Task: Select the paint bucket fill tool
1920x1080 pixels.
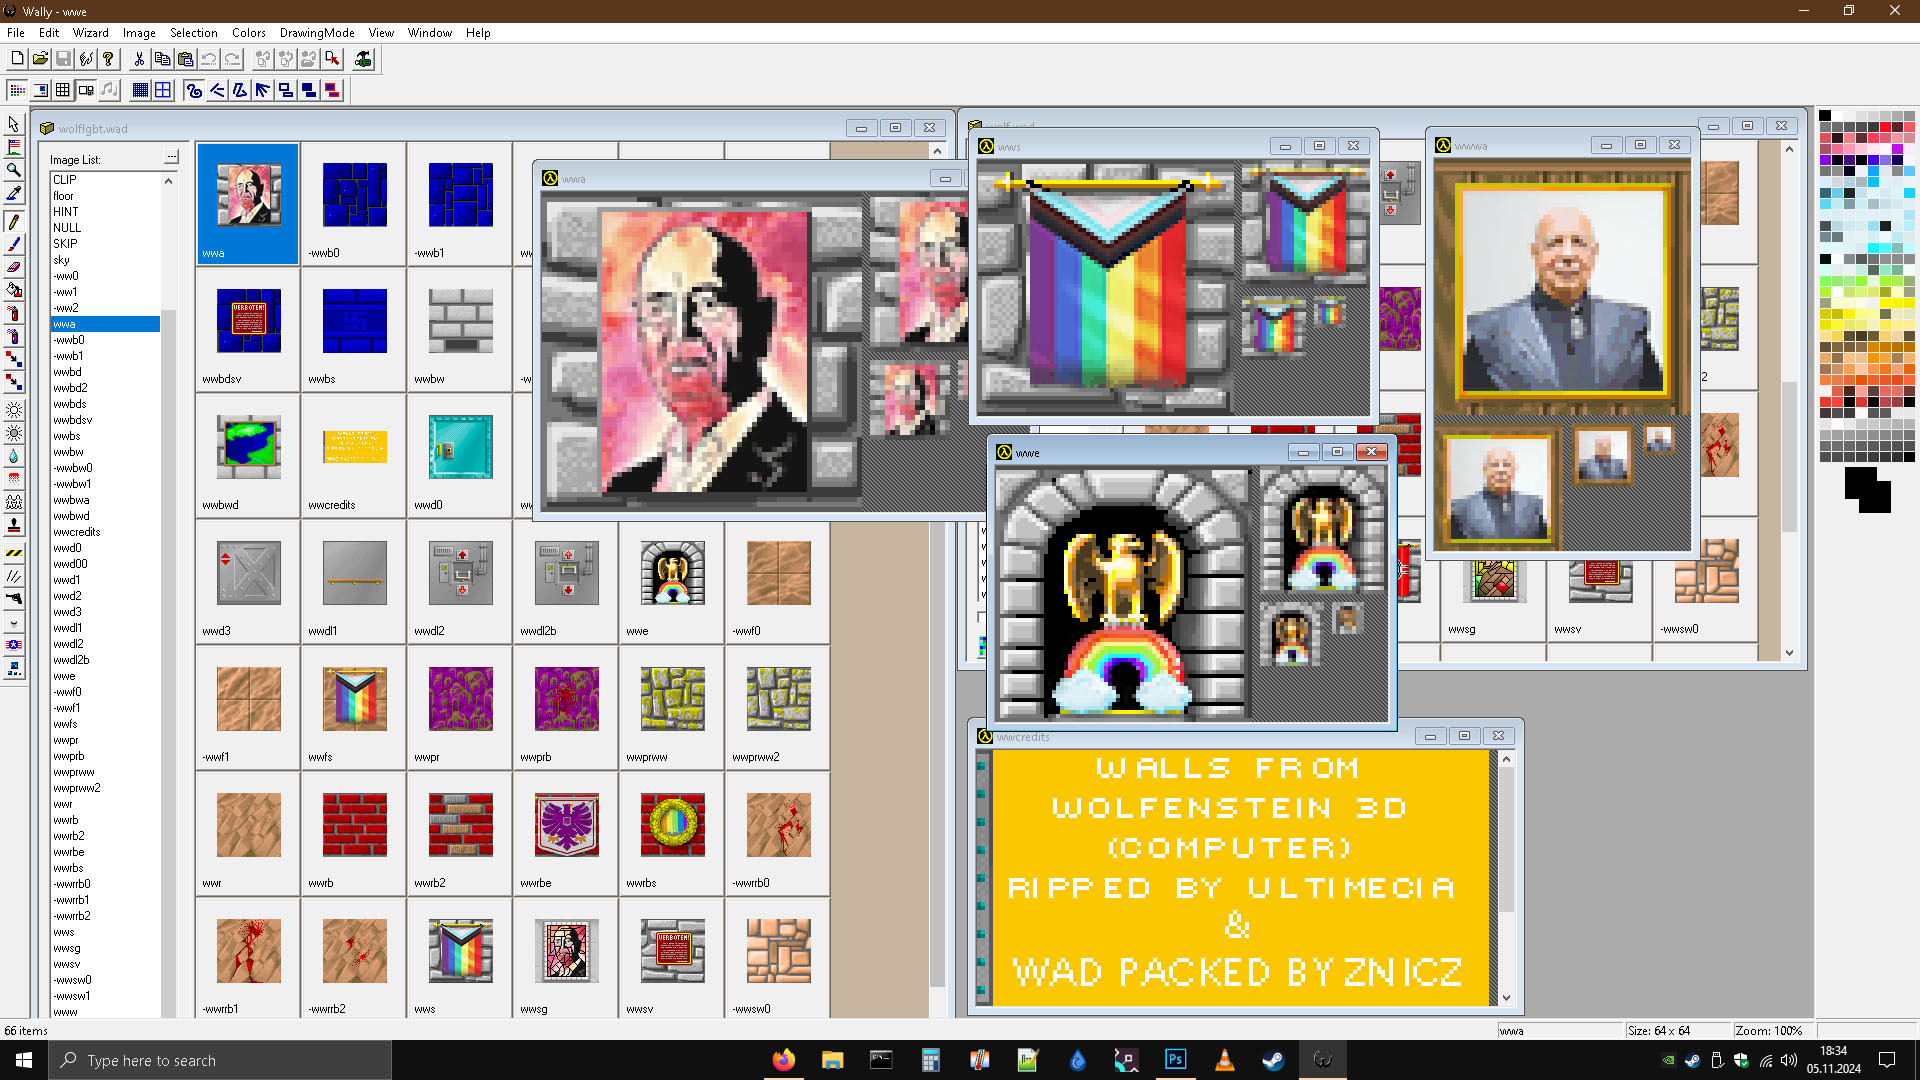Action: [x=14, y=290]
